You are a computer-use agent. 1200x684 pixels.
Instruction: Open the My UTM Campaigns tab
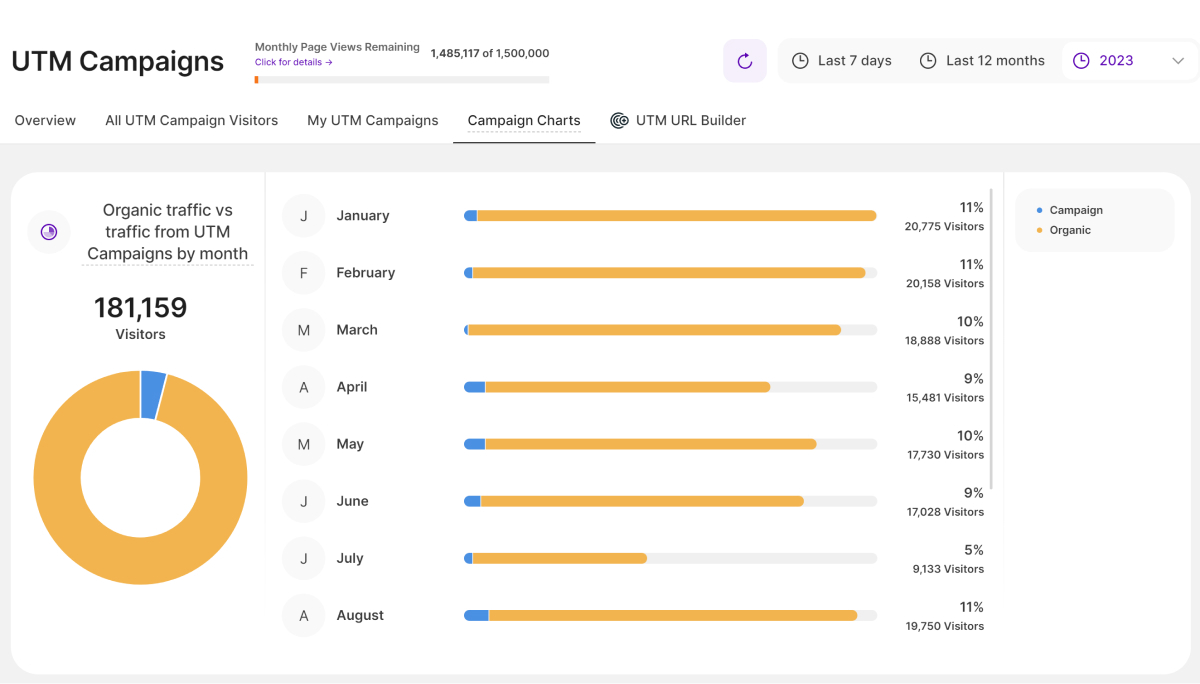372,121
